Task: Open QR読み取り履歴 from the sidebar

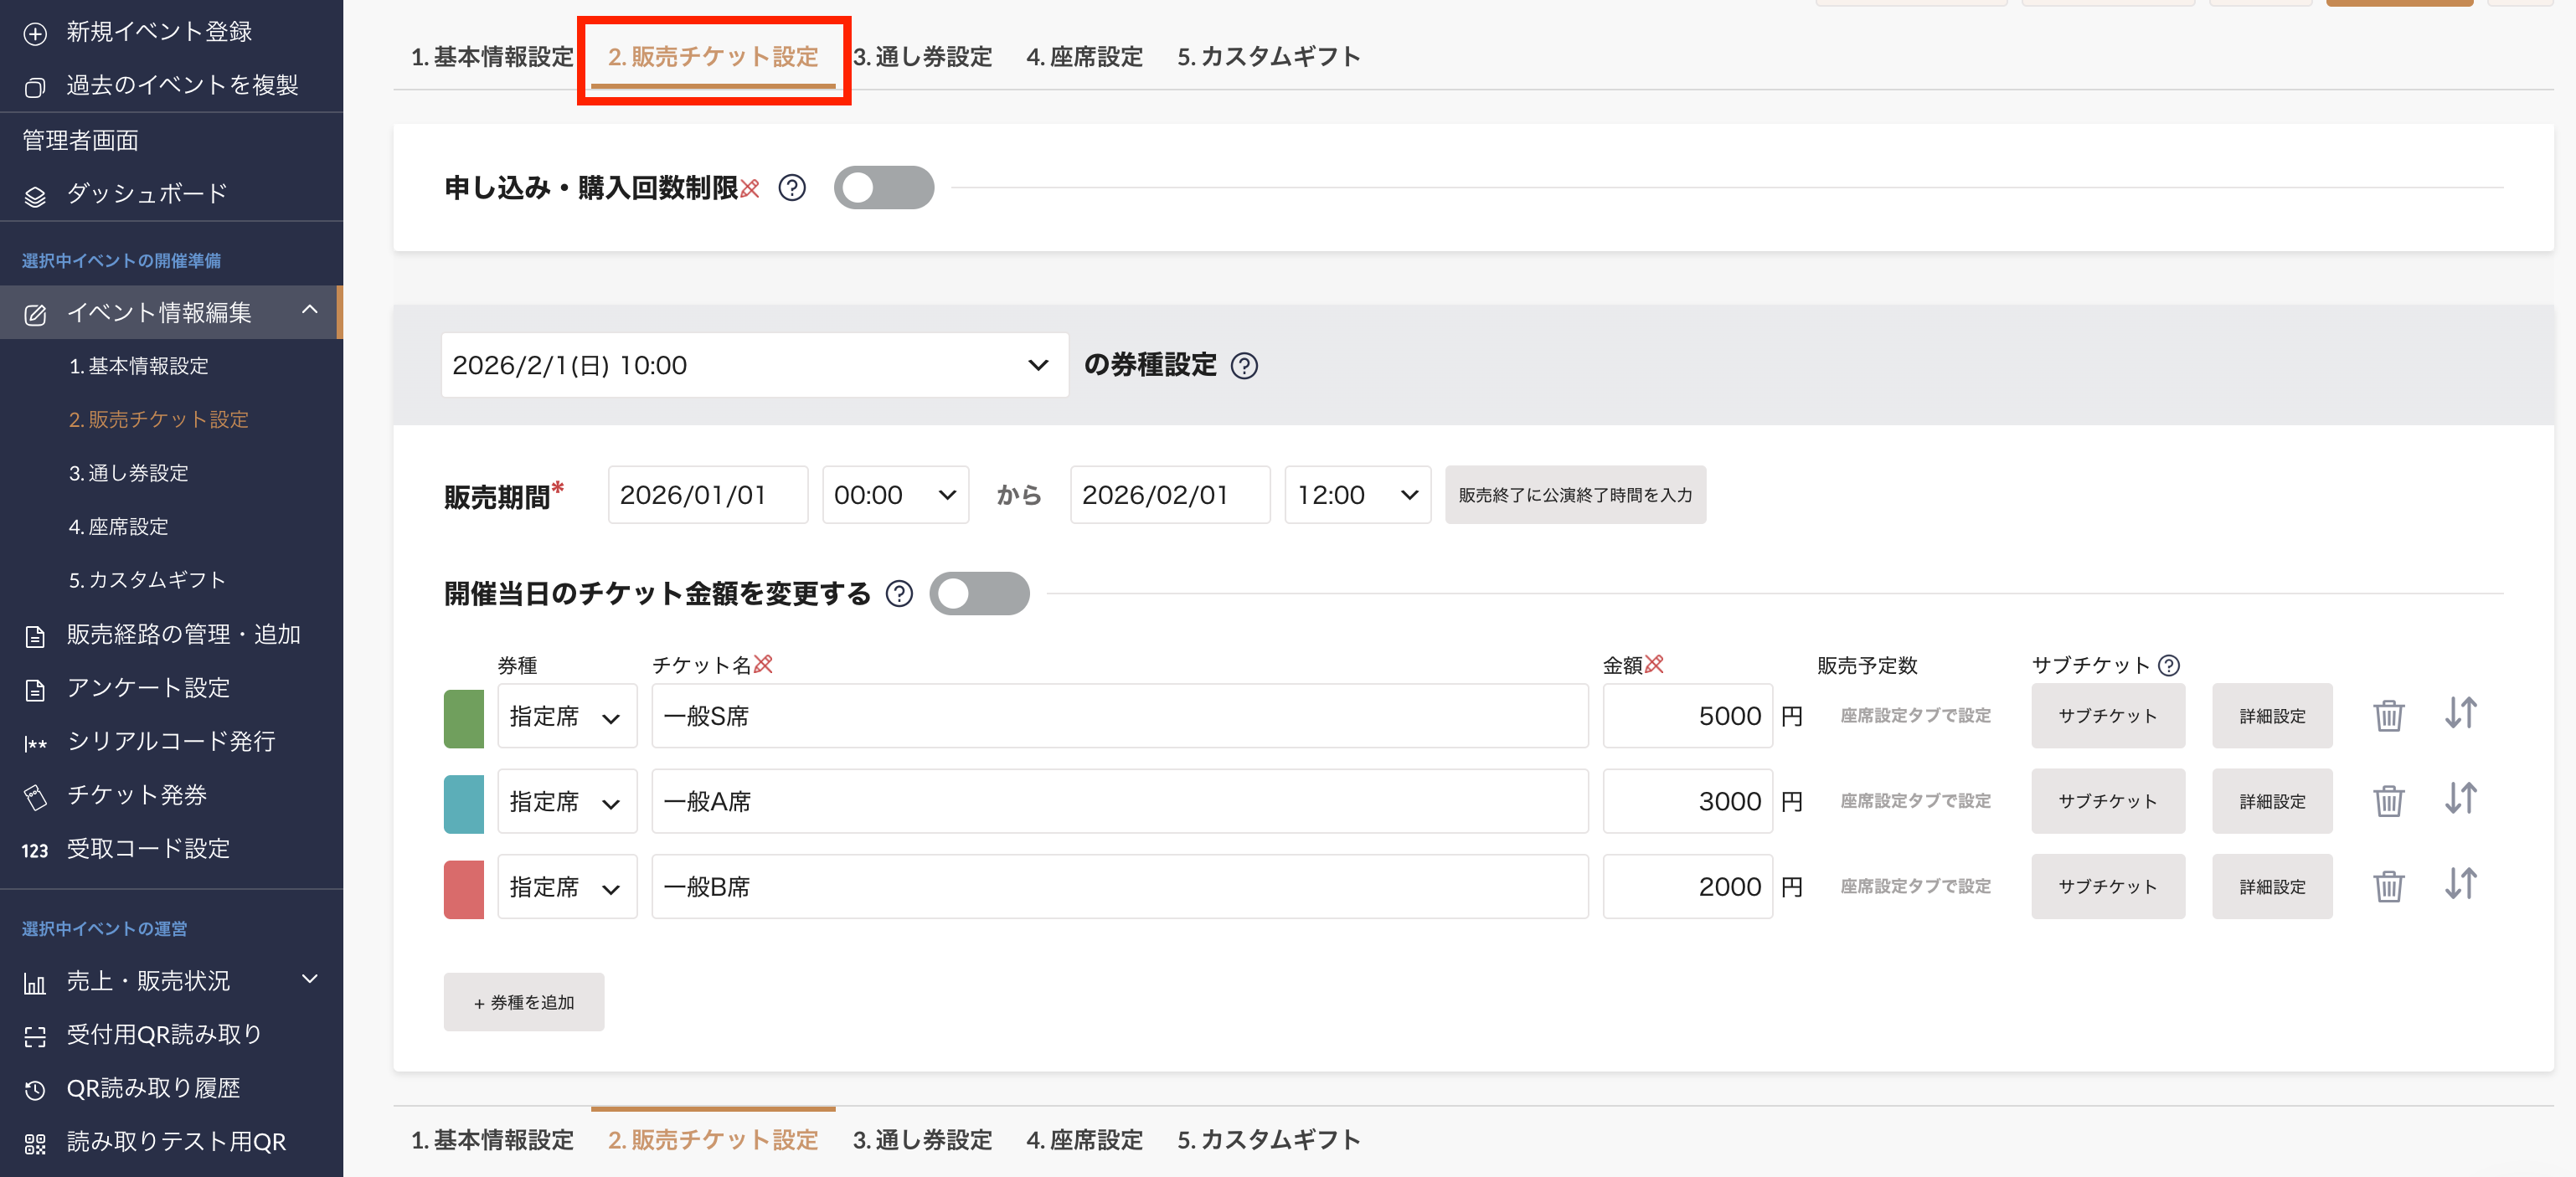Action: click(x=153, y=1087)
